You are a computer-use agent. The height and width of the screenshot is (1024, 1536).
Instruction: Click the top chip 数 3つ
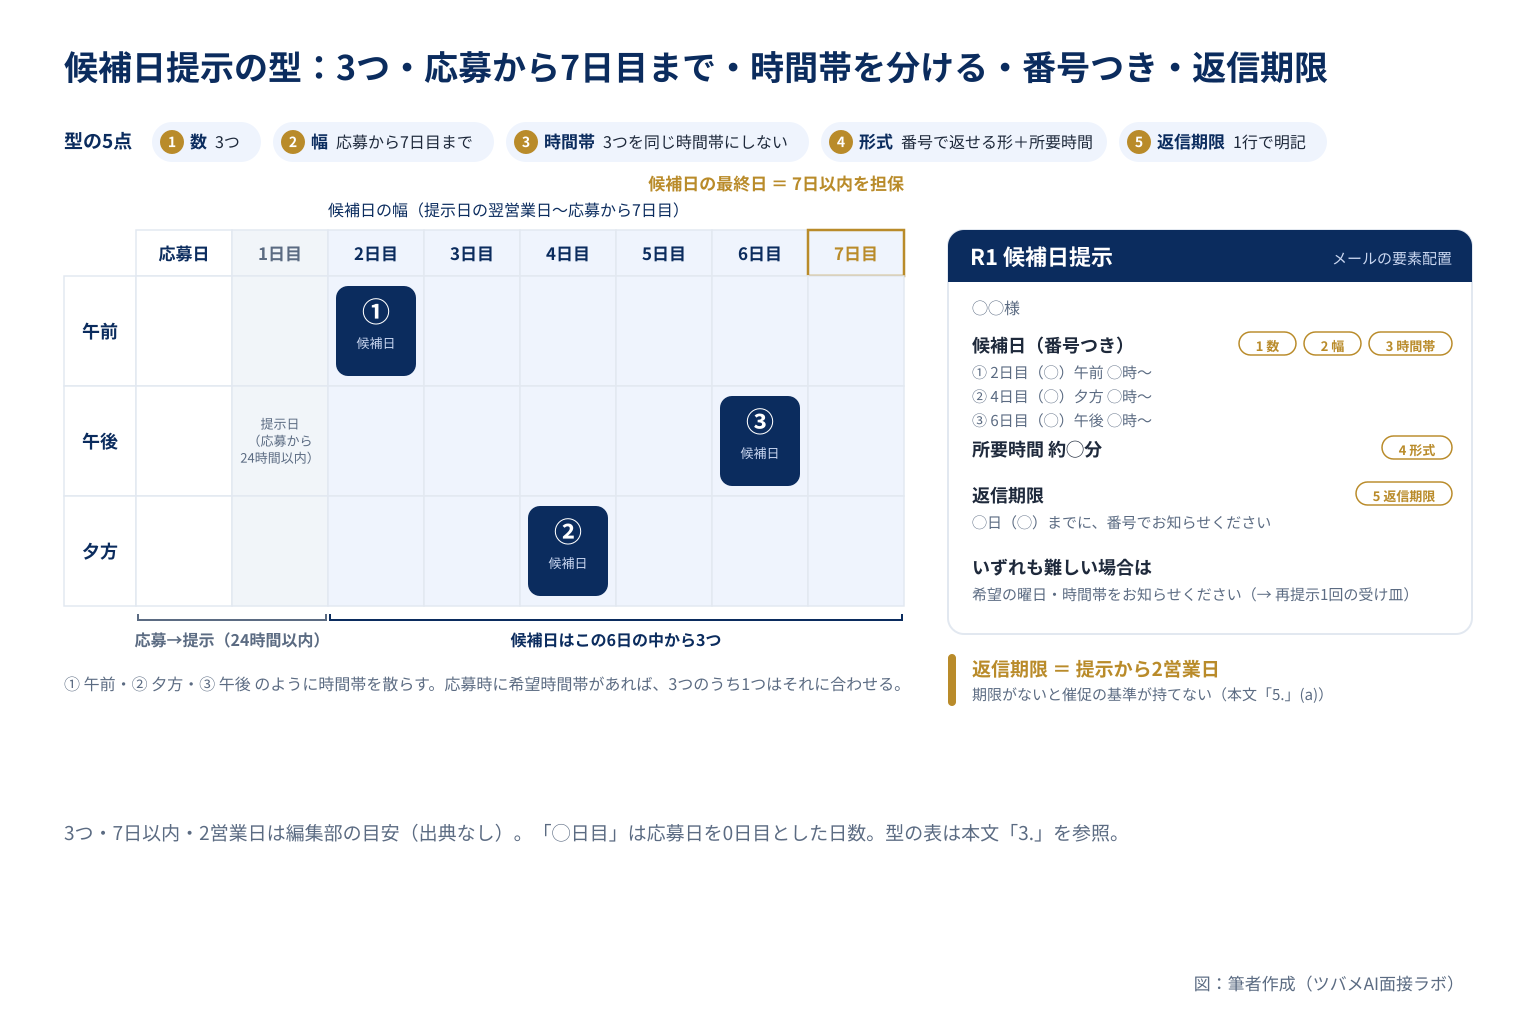[206, 142]
